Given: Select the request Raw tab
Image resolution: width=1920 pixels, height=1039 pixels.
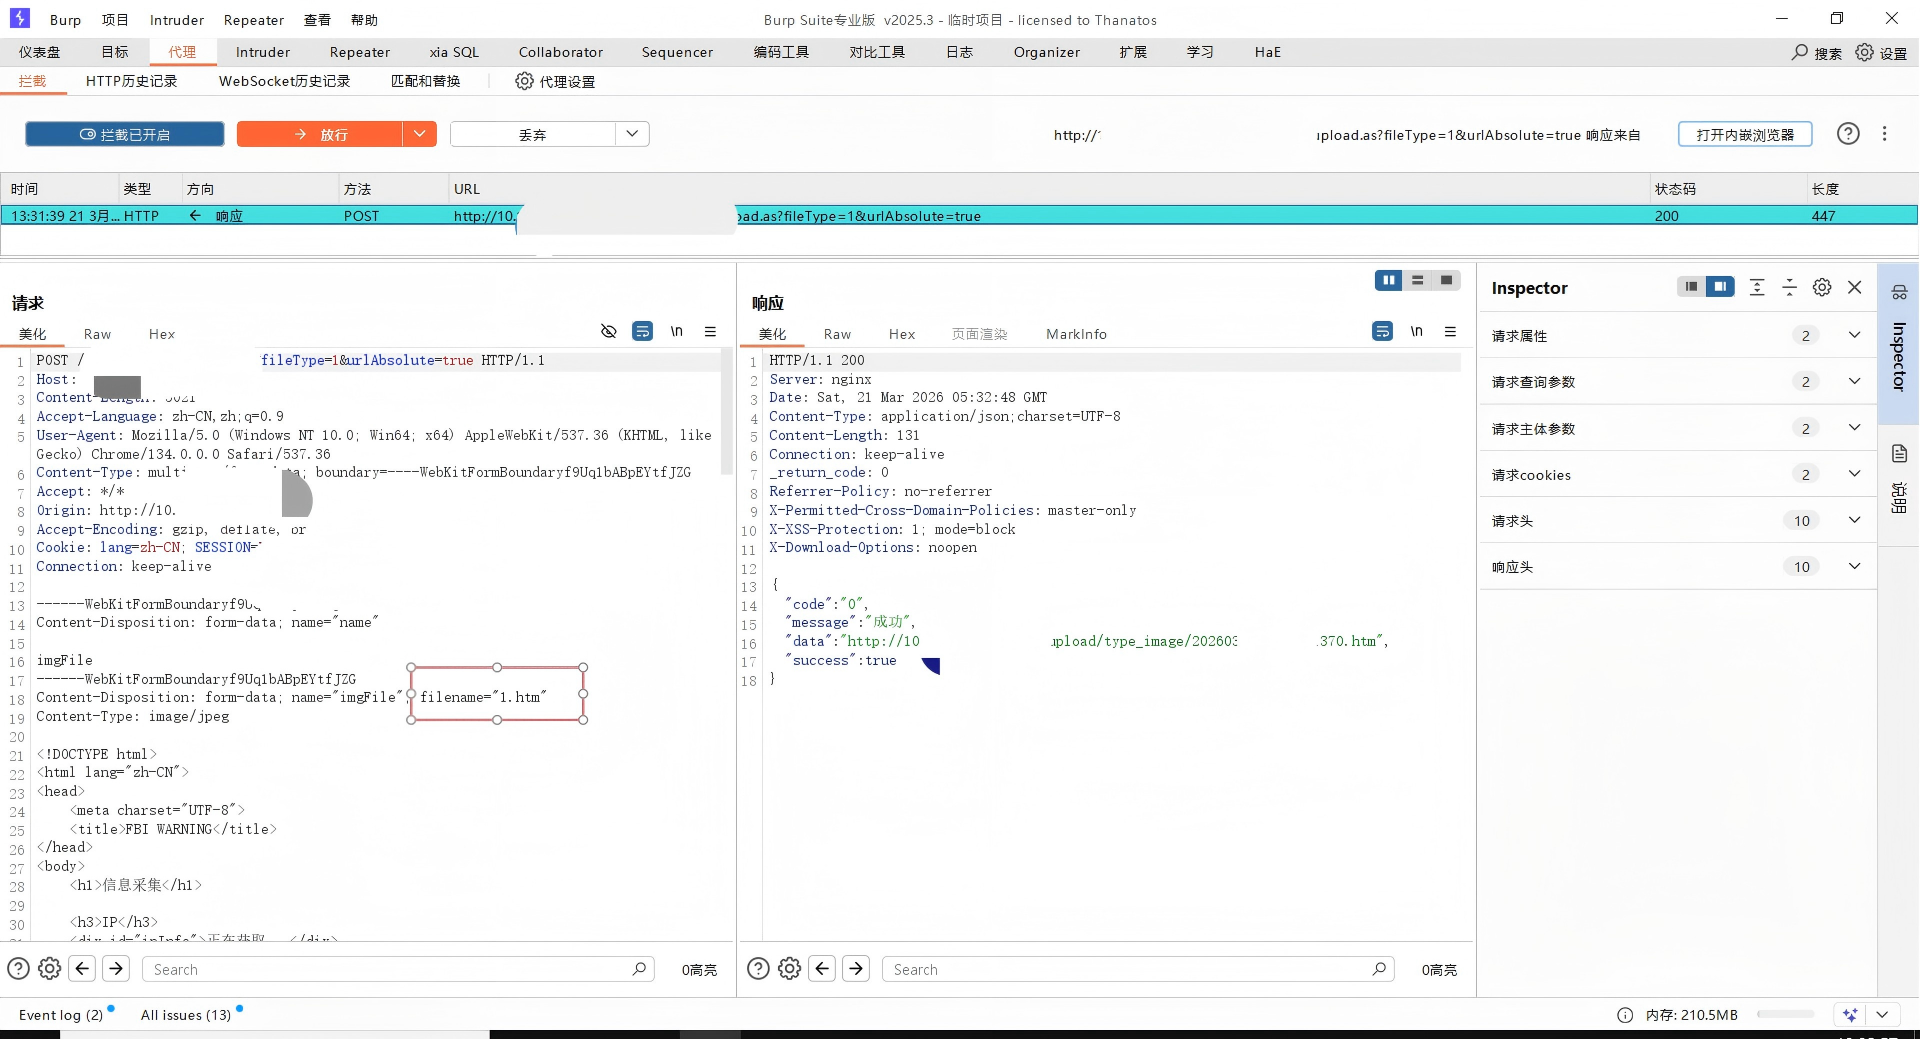Looking at the screenshot, I should pos(97,334).
